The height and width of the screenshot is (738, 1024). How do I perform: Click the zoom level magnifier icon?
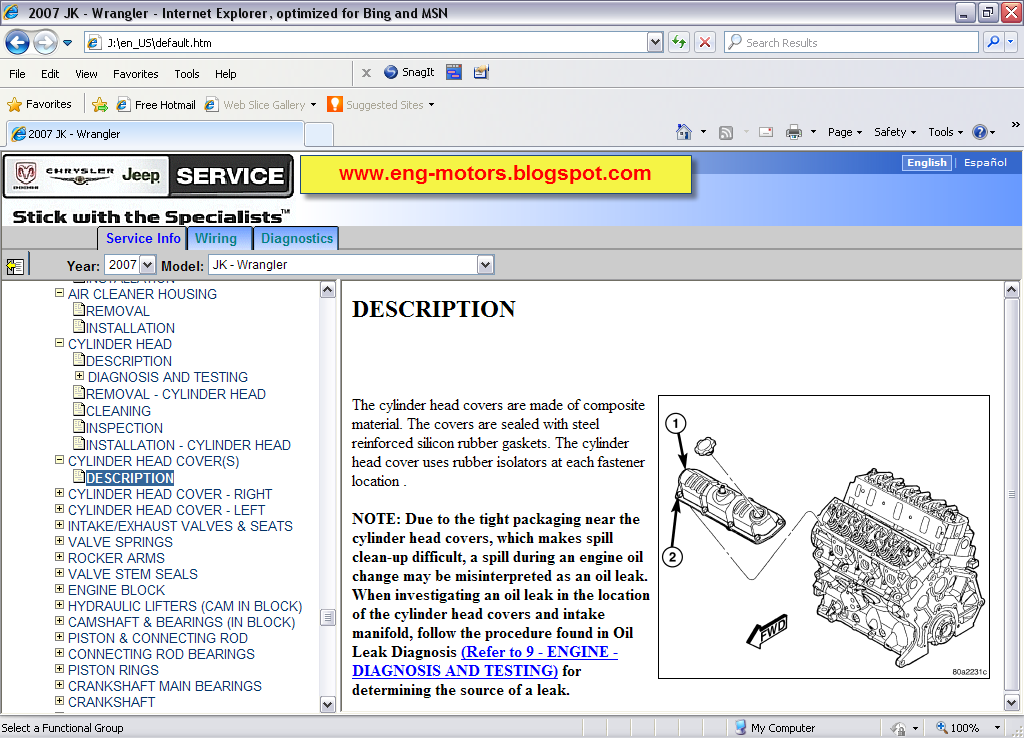point(942,727)
